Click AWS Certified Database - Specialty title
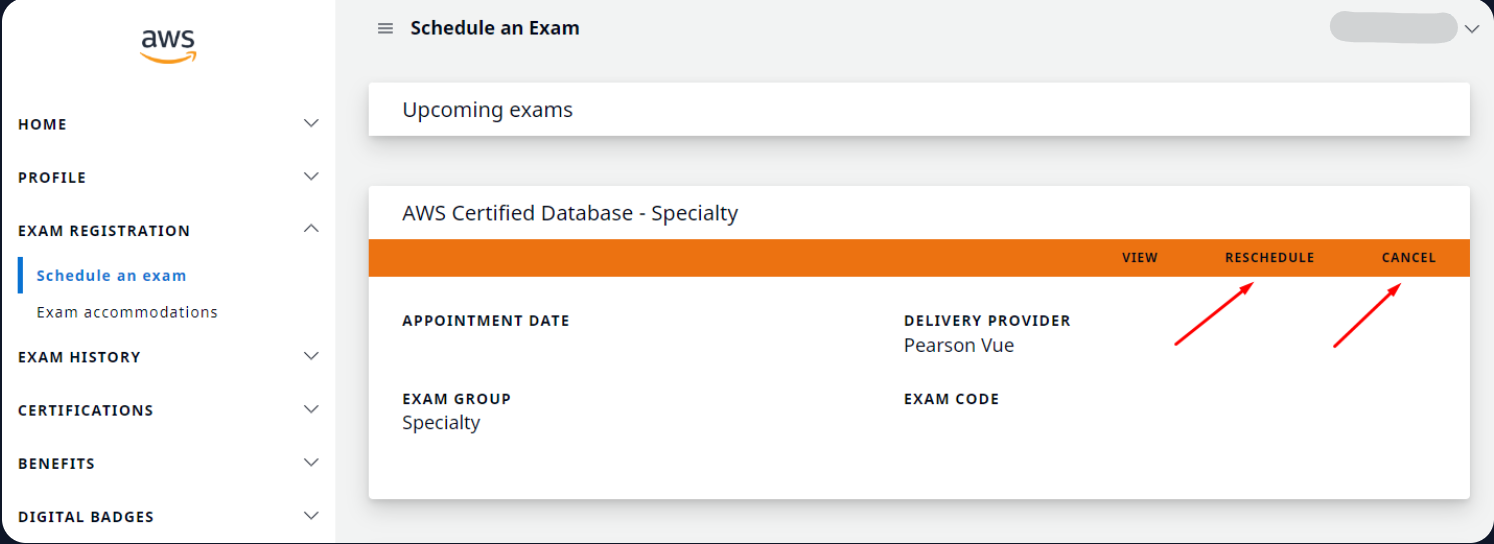1494x544 pixels. 570,213
